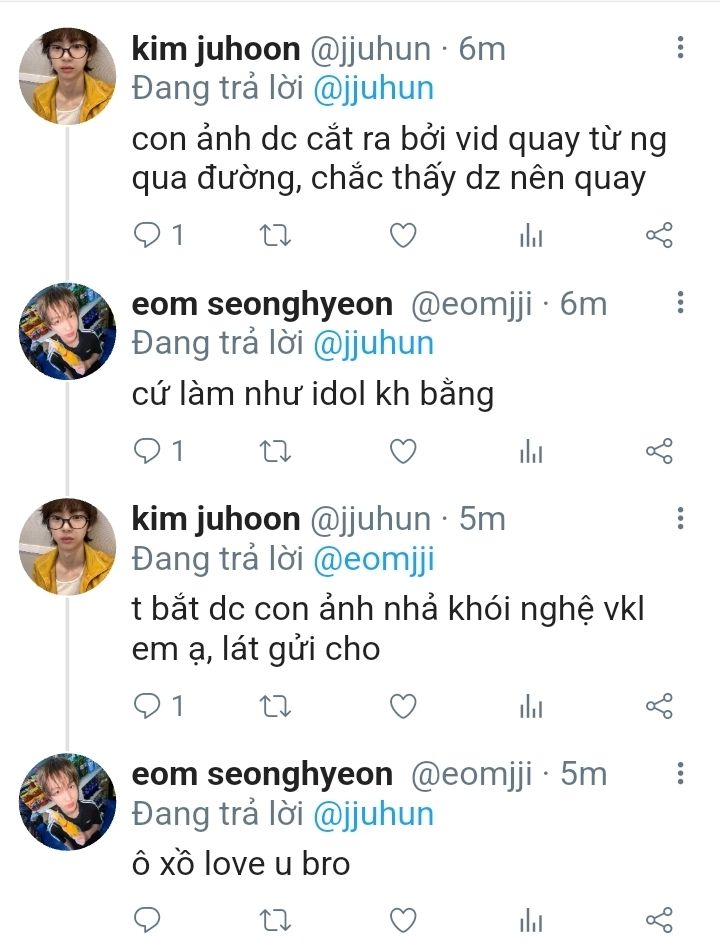Reply to the tweet about vid quay
Image resolution: width=720 pixels, height=950 pixels.
coord(147,236)
